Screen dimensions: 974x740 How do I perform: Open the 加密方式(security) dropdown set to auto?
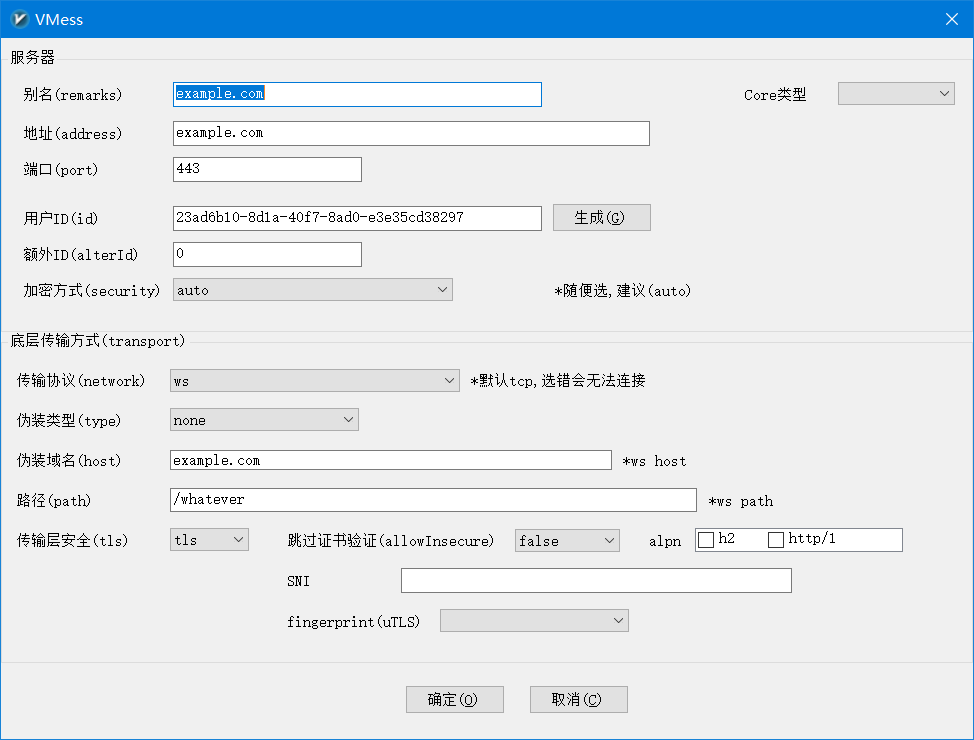click(313, 289)
